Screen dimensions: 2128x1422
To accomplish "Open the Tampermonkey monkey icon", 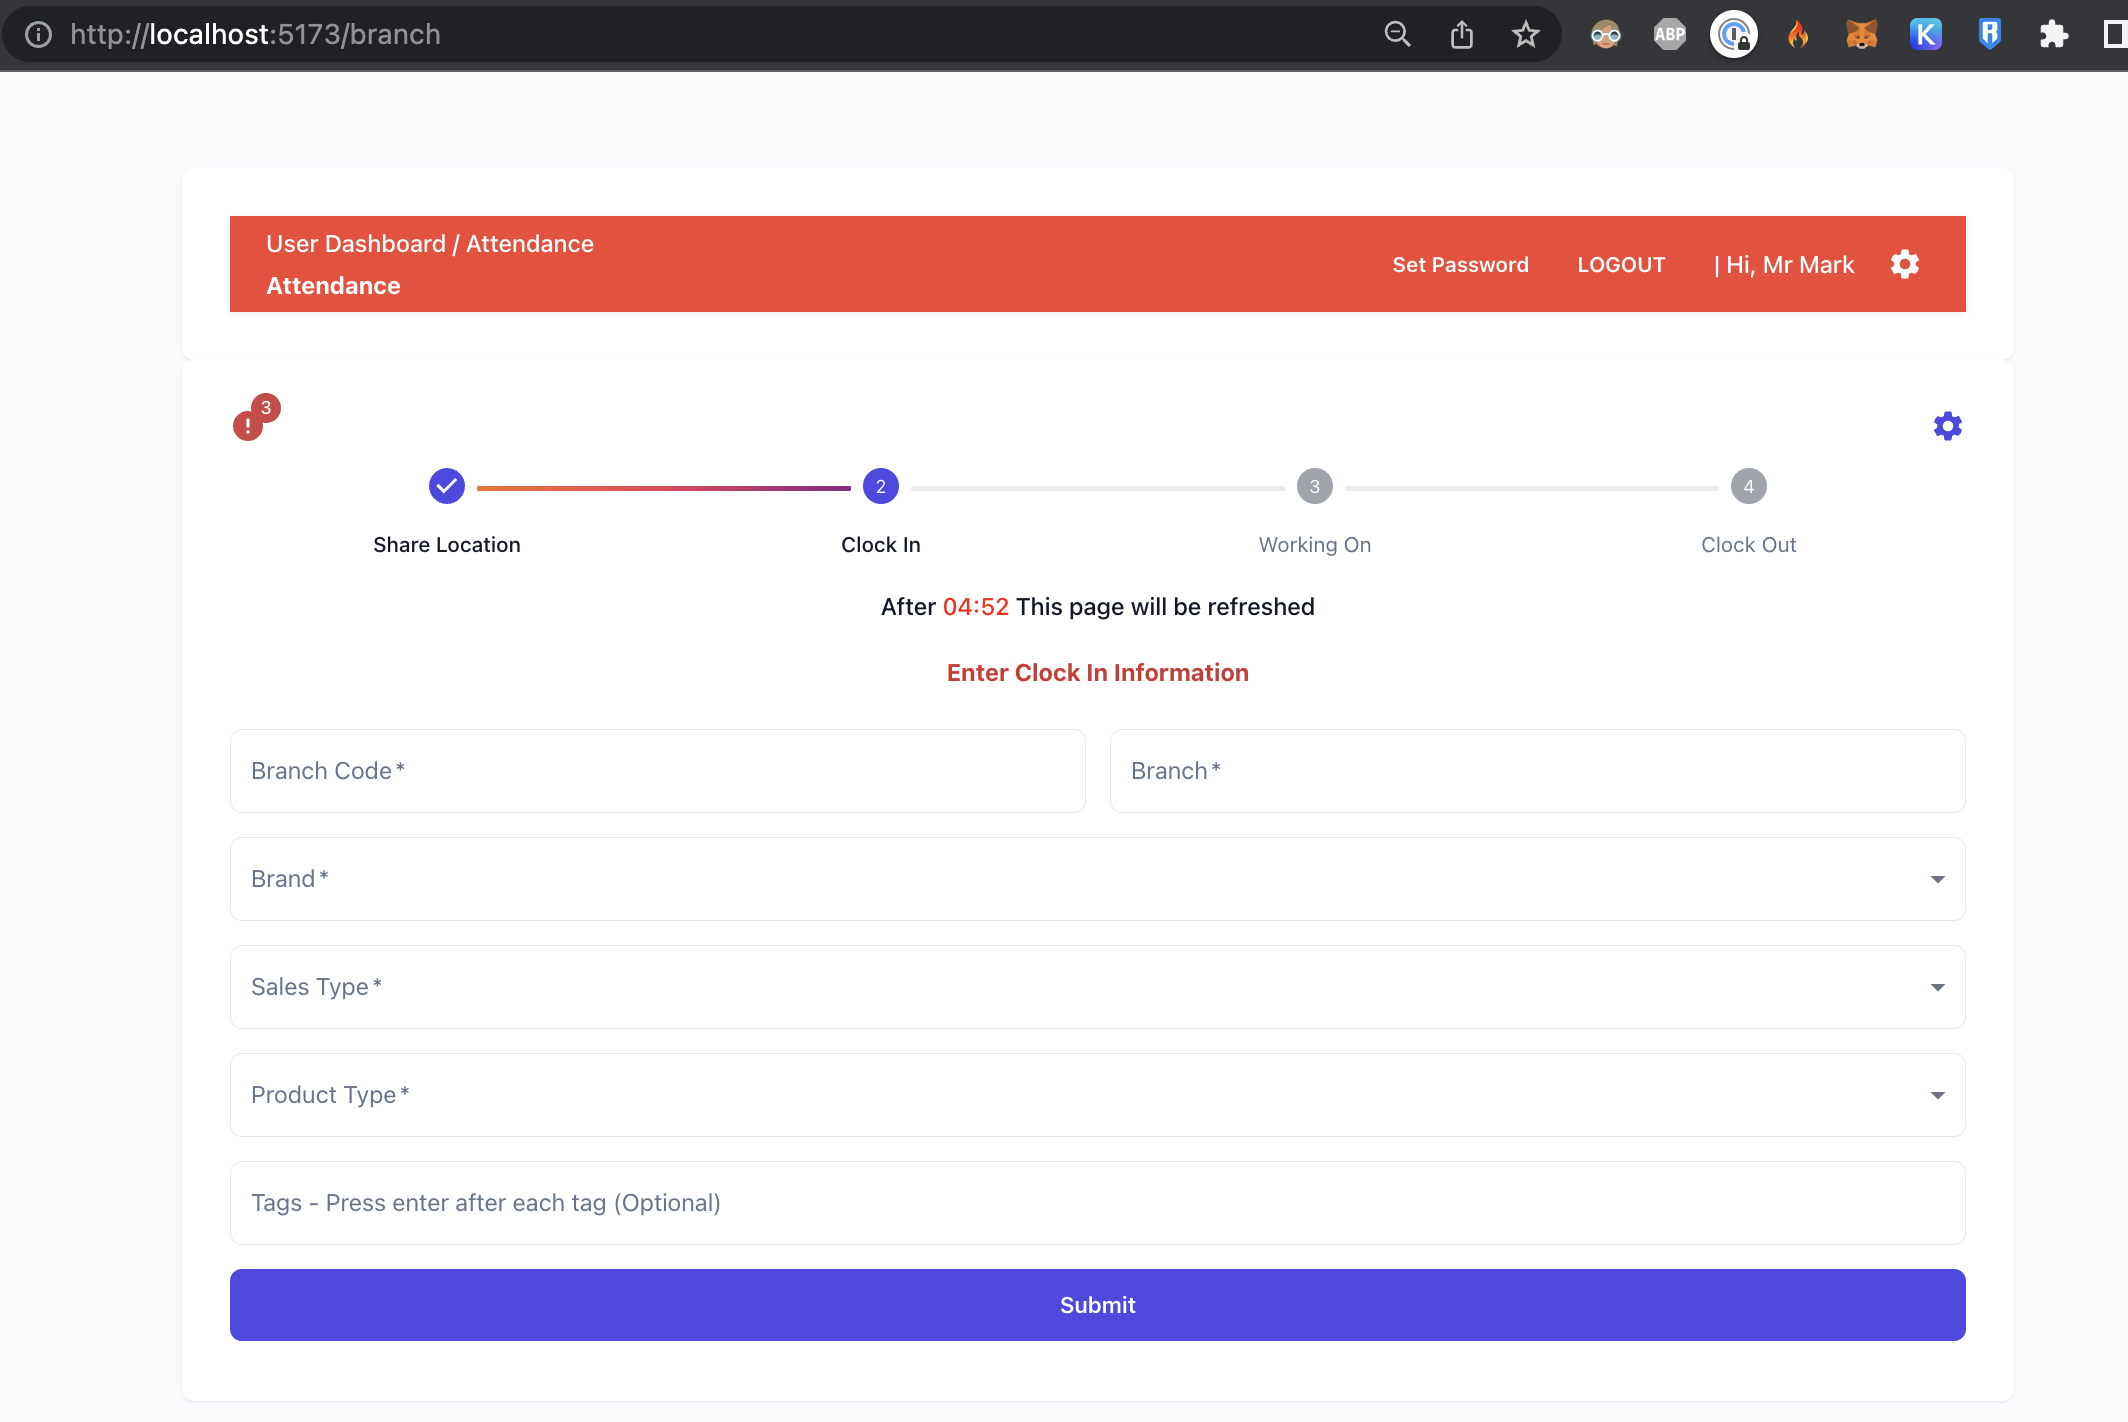I will pos(1605,34).
